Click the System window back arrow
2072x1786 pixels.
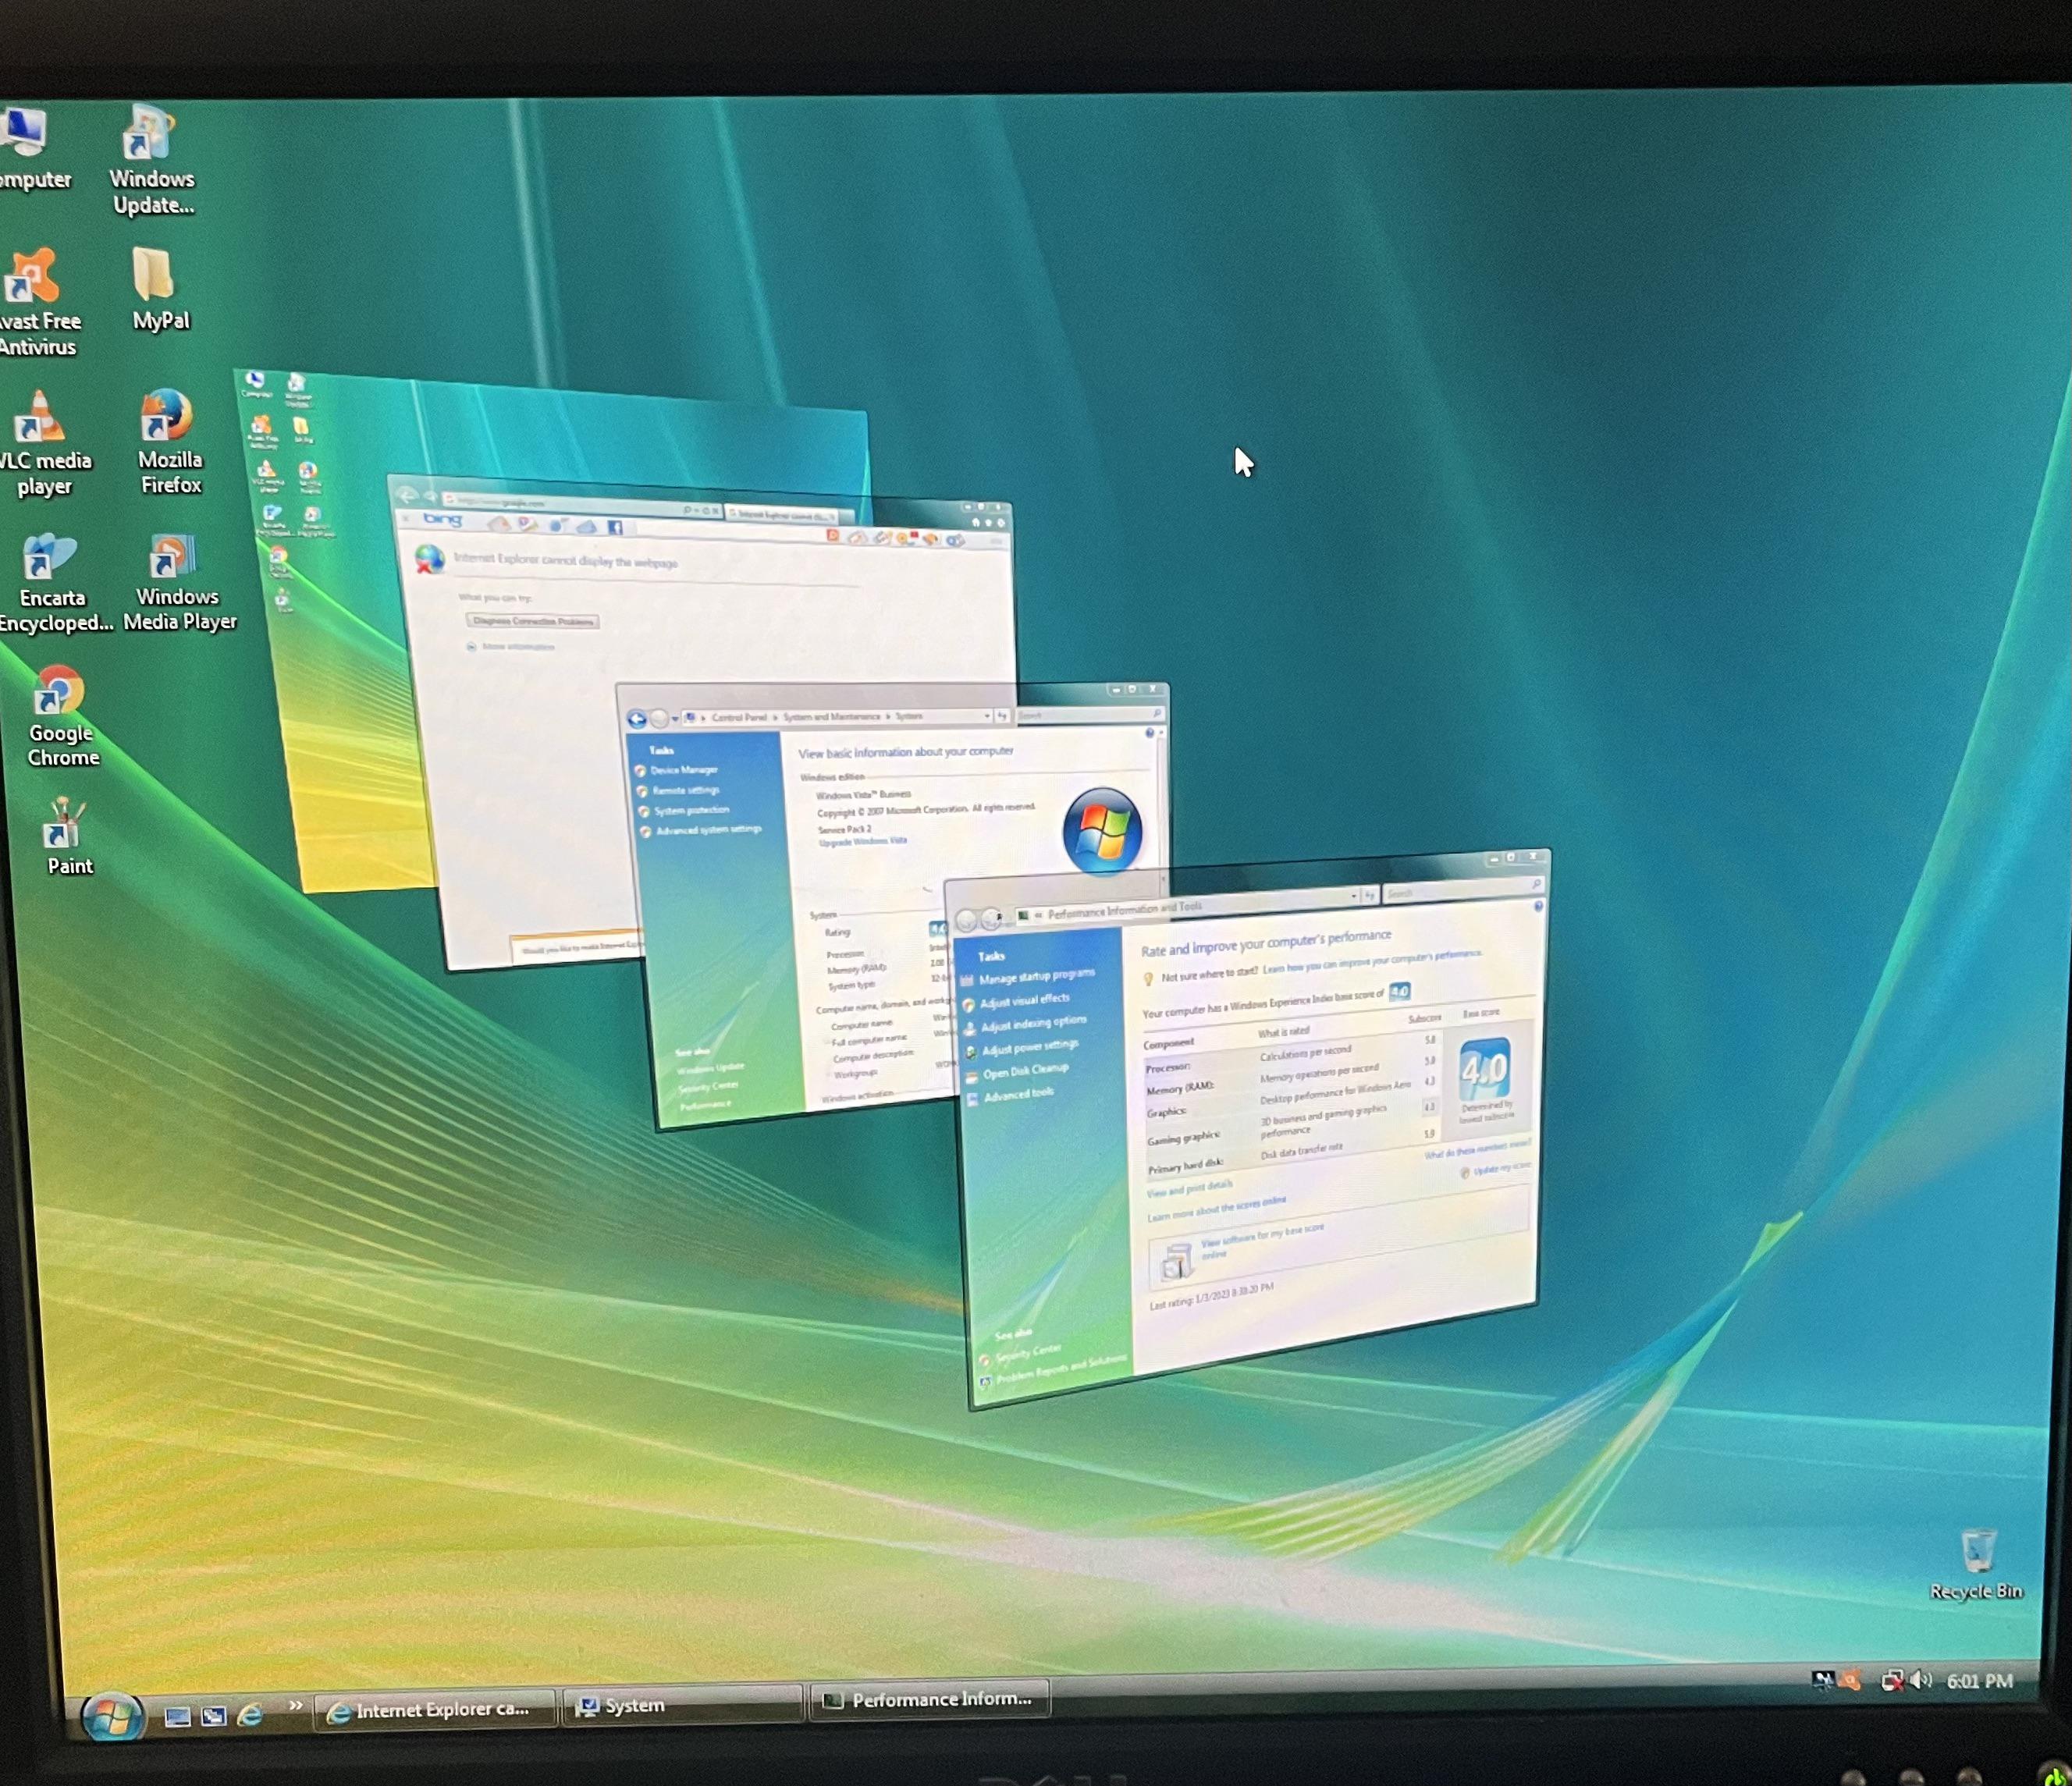[636, 719]
